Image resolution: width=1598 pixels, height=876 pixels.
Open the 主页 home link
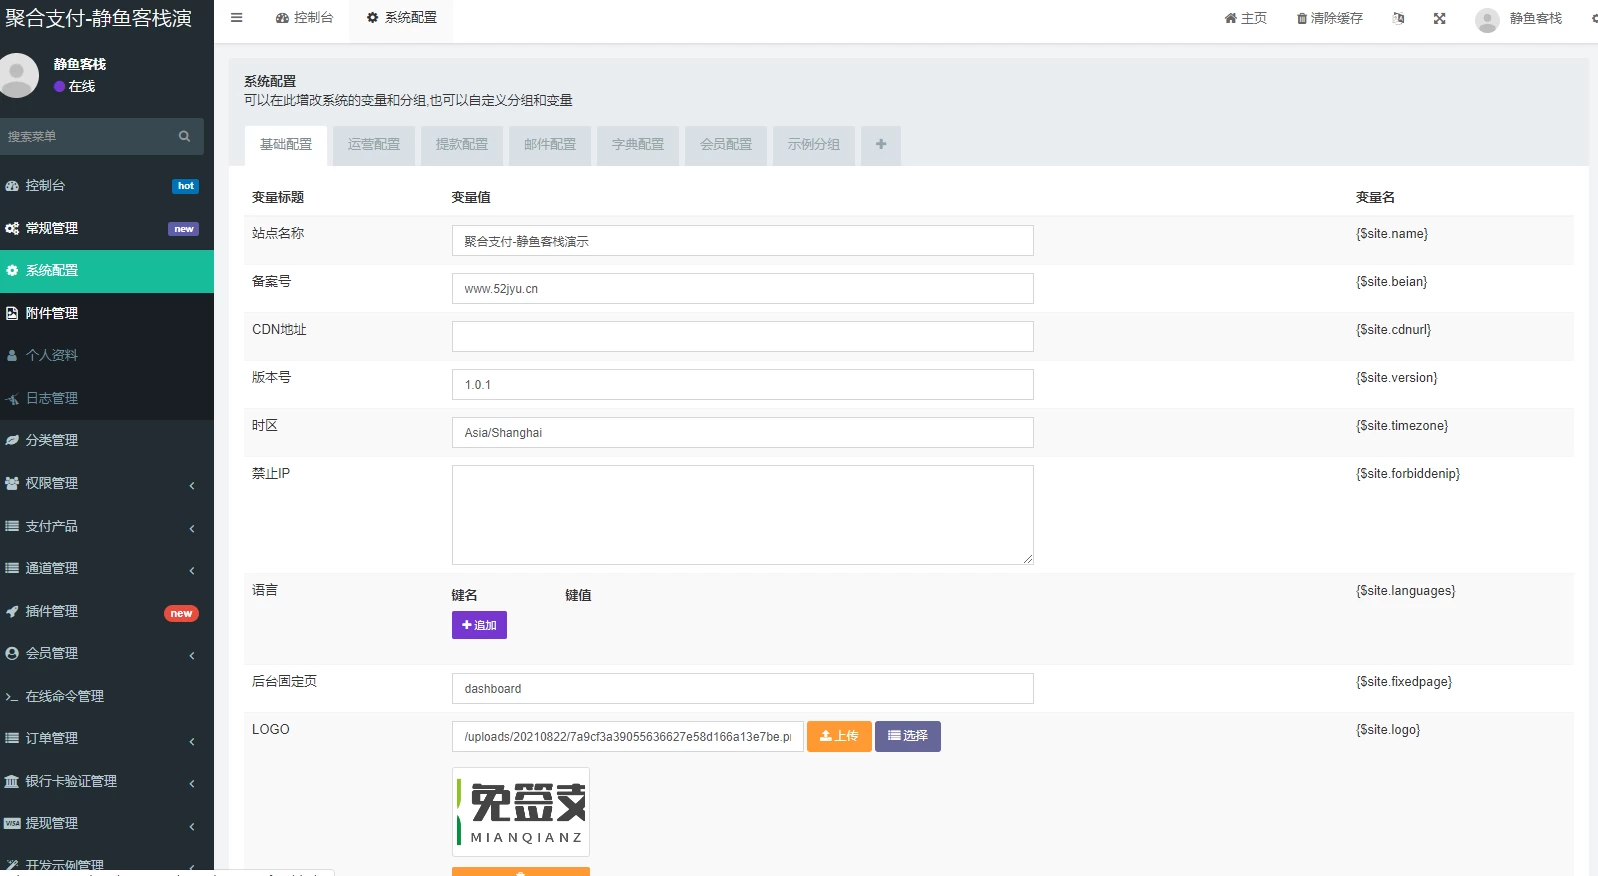tap(1246, 18)
